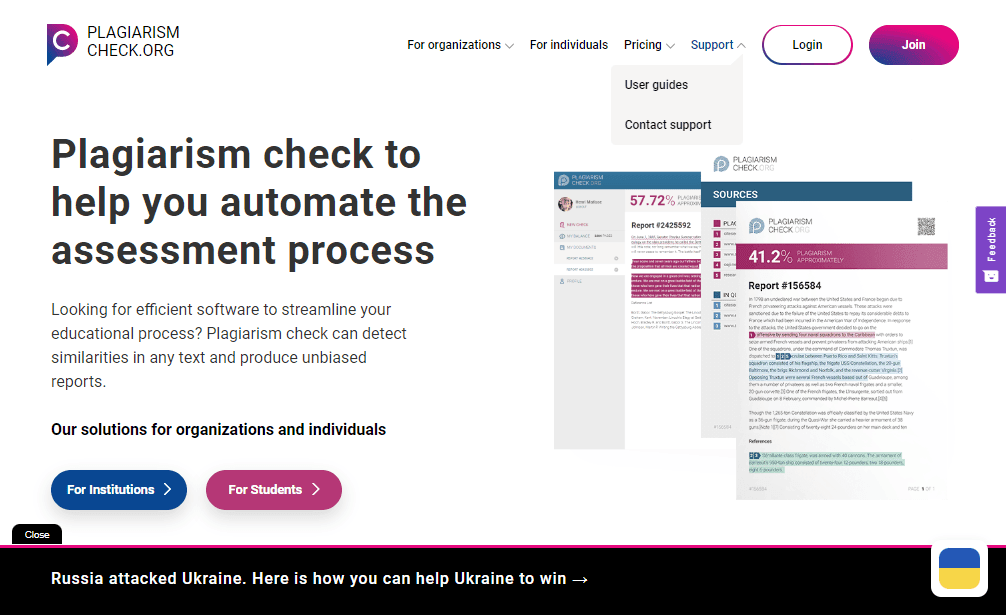
Task: Choose Contact support menu entry
Action: click(668, 124)
